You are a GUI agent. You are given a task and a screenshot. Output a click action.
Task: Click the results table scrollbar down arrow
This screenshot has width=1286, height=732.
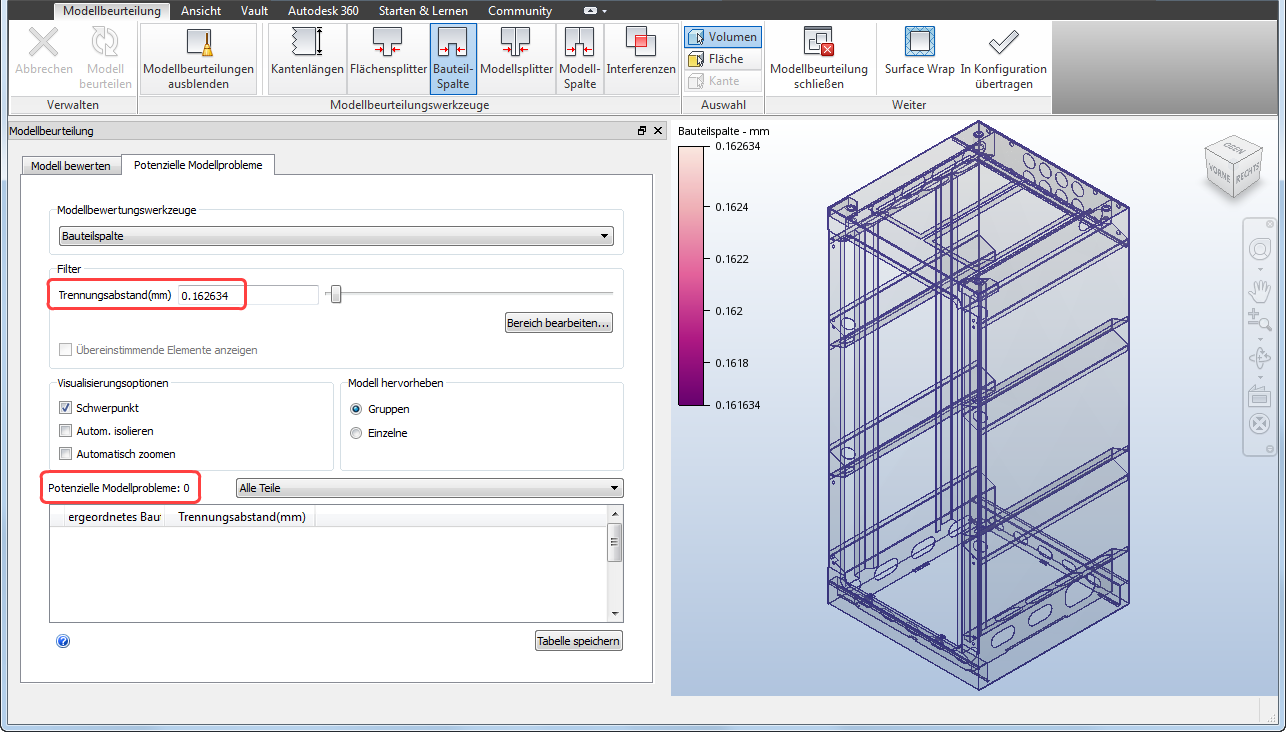615,614
